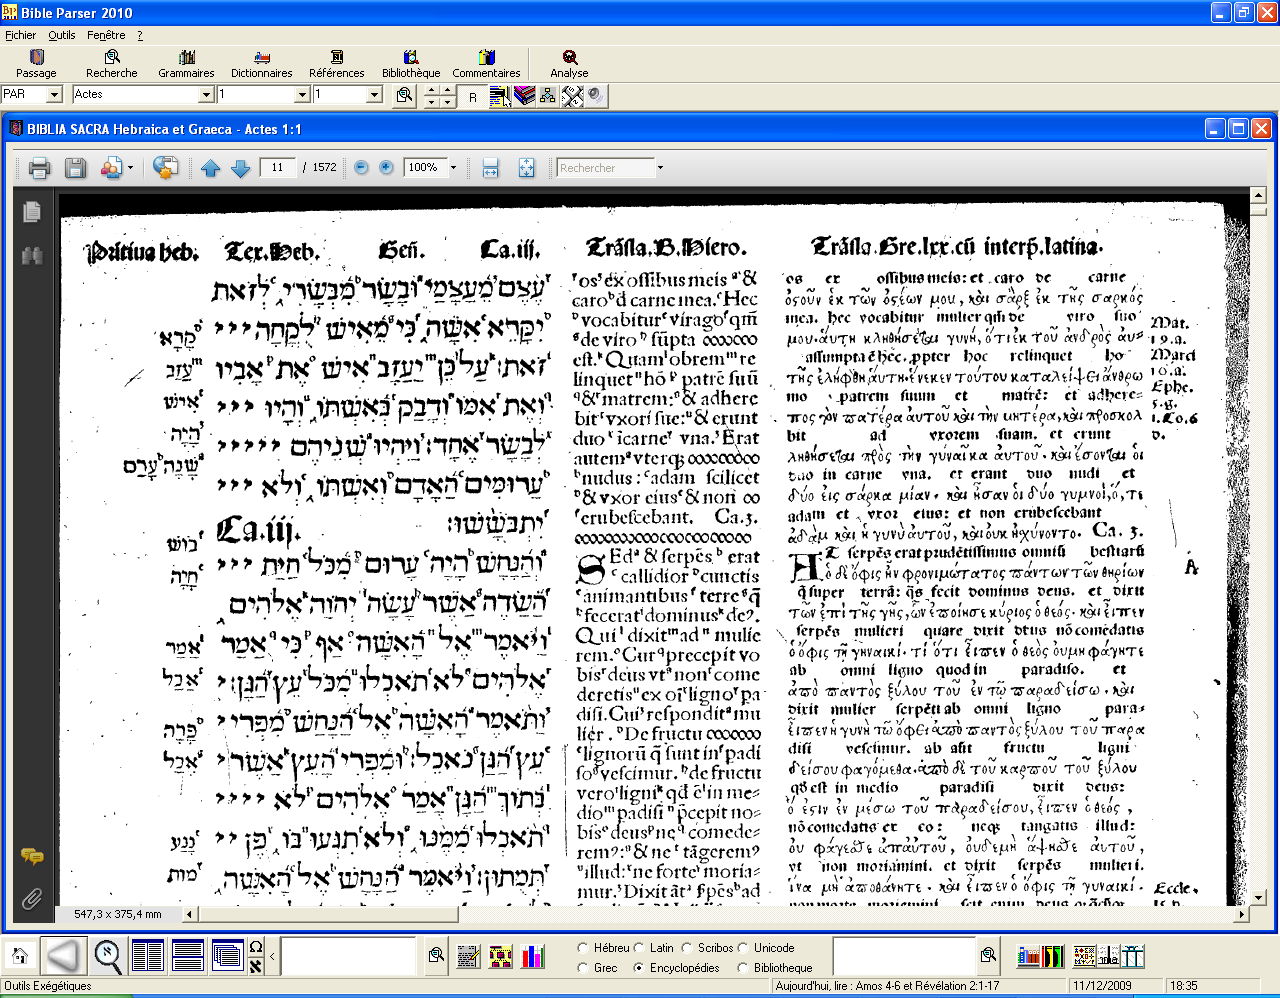Click the home icon in the bottom toolbar
The width and height of the screenshot is (1280, 998).
[x=18, y=956]
